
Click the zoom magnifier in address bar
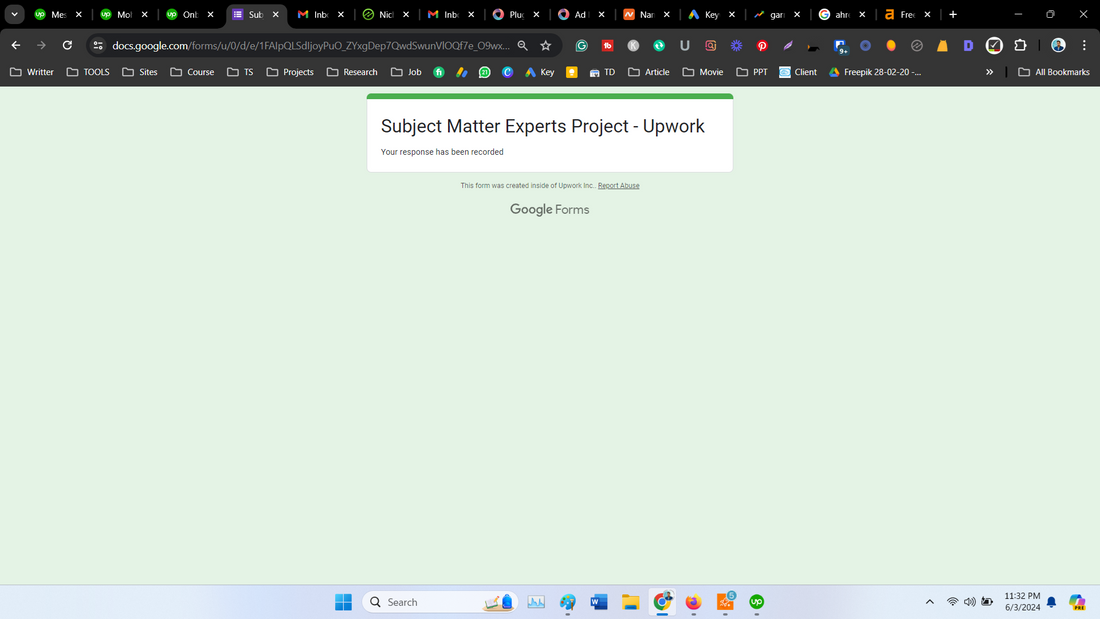pyautogui.click(x=523, y=46)
